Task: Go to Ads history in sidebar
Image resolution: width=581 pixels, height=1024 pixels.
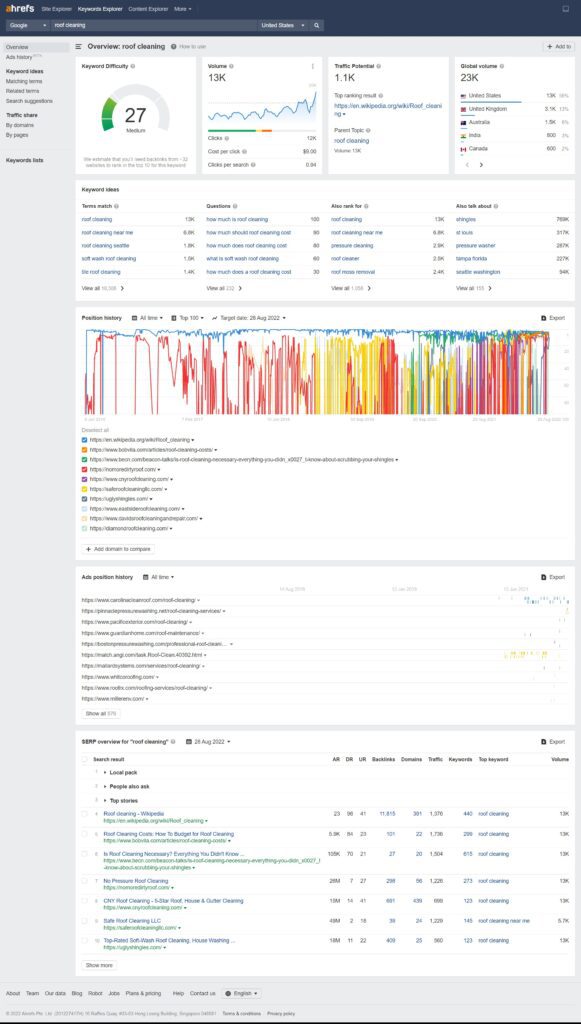Action: [19, 57]
